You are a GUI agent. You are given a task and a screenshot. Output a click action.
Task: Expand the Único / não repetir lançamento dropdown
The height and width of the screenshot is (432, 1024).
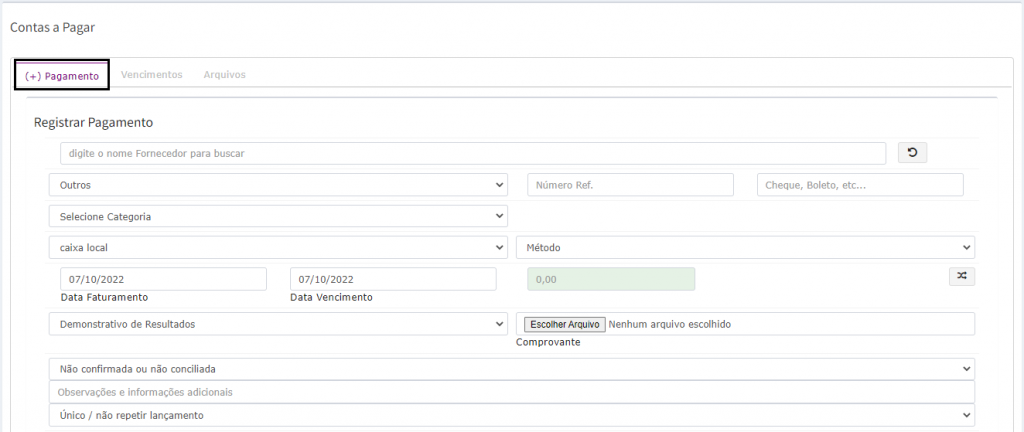point(511,415)
